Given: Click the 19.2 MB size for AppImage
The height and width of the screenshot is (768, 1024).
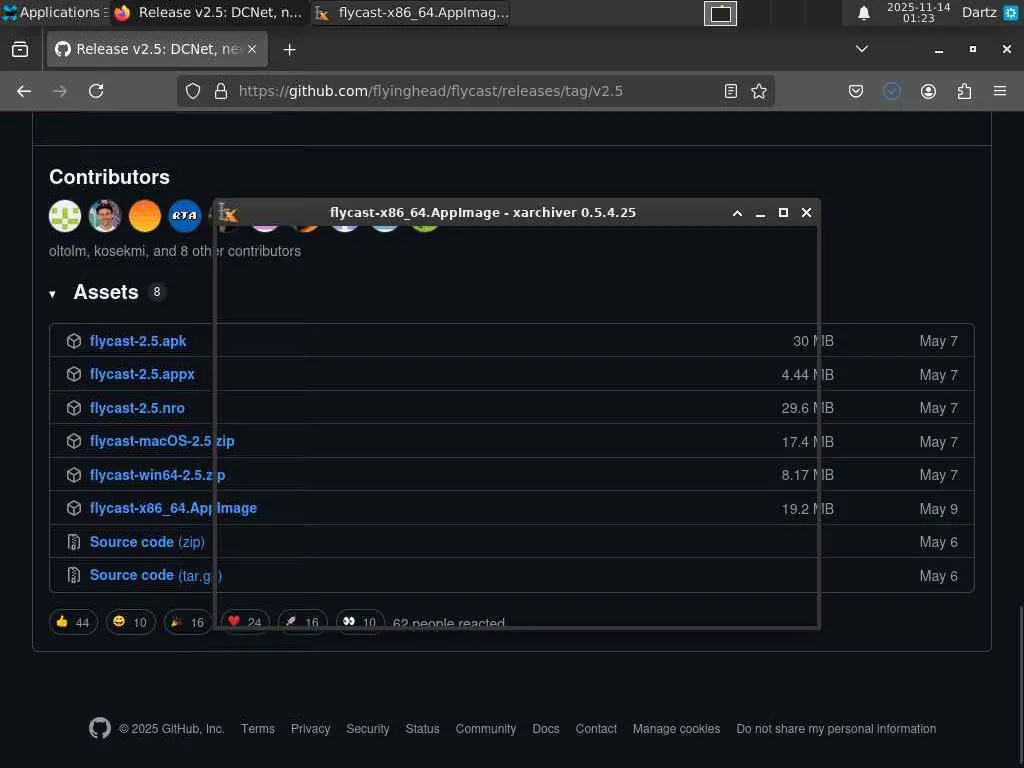Looking at the screenshot, I should point(807,509).
